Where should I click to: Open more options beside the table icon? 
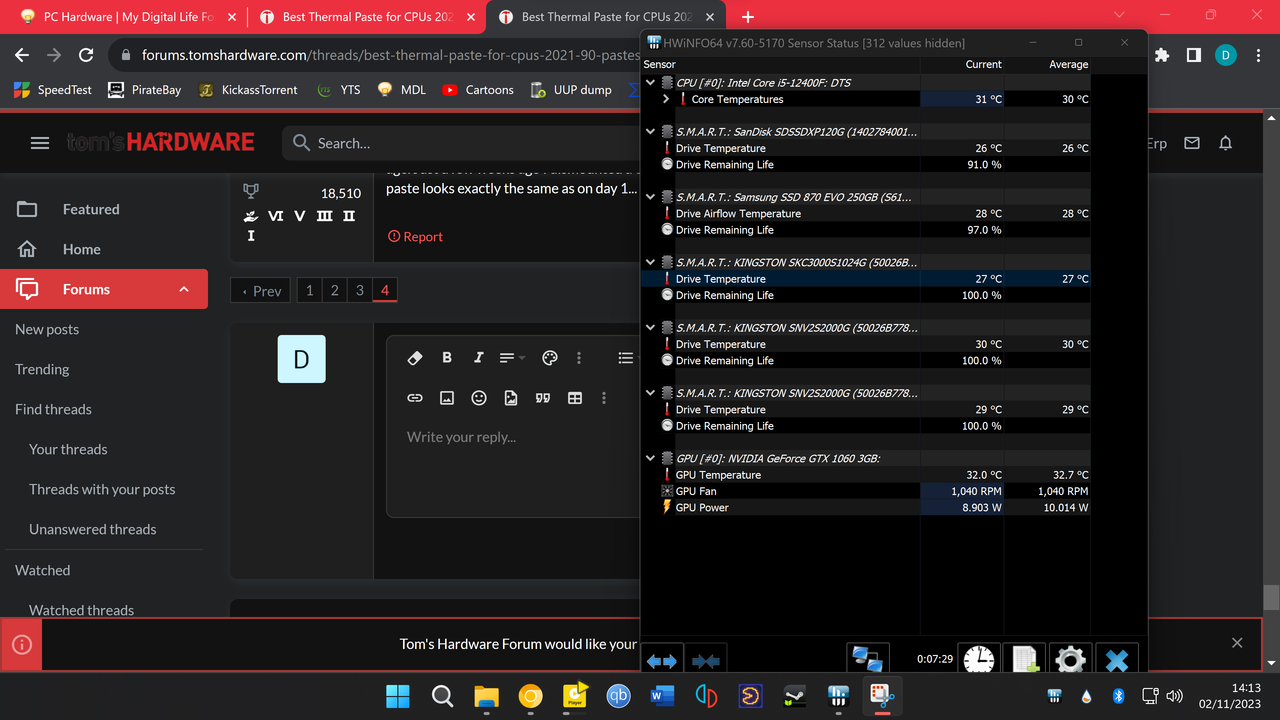pos(604,398)
